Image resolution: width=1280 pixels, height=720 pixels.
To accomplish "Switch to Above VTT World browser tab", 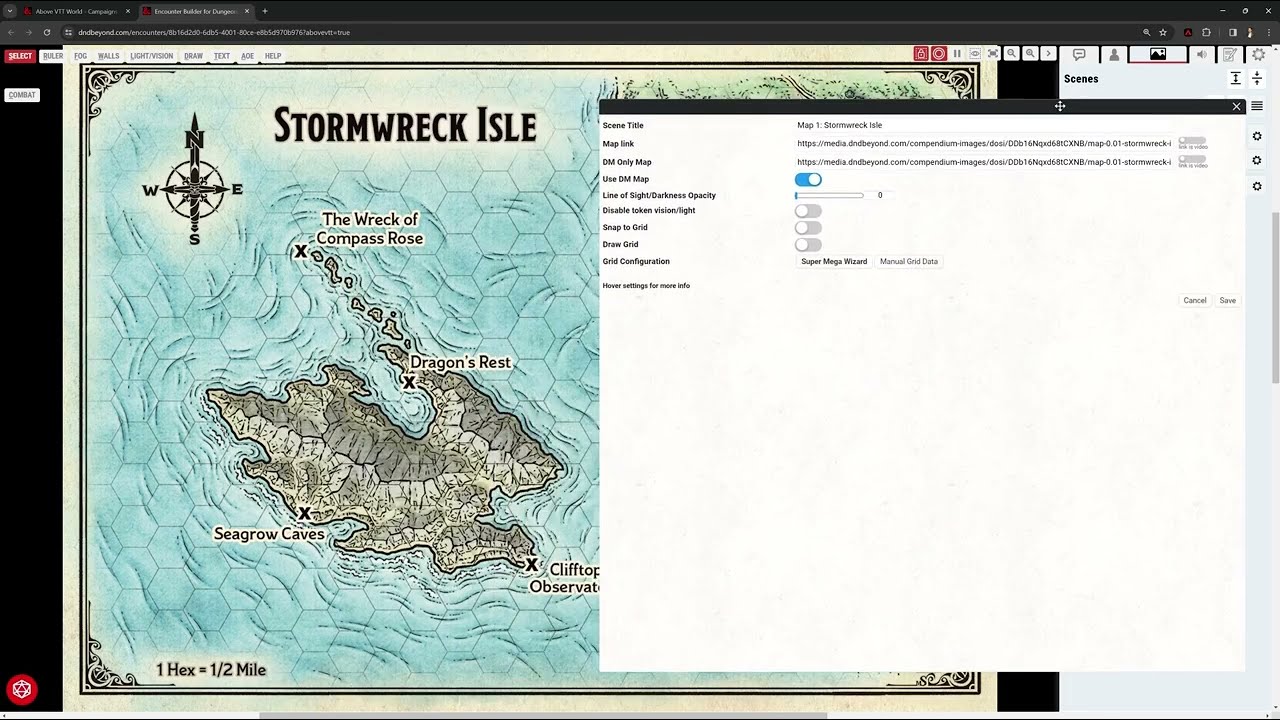I will tap(77, 11).
